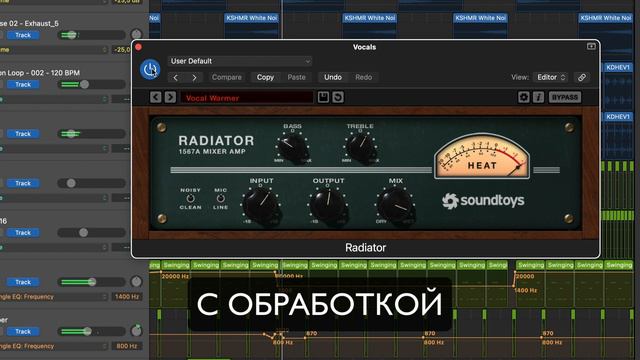
Task: Select next Soundtoys preset arrow
Action: (x=170, y=97)
